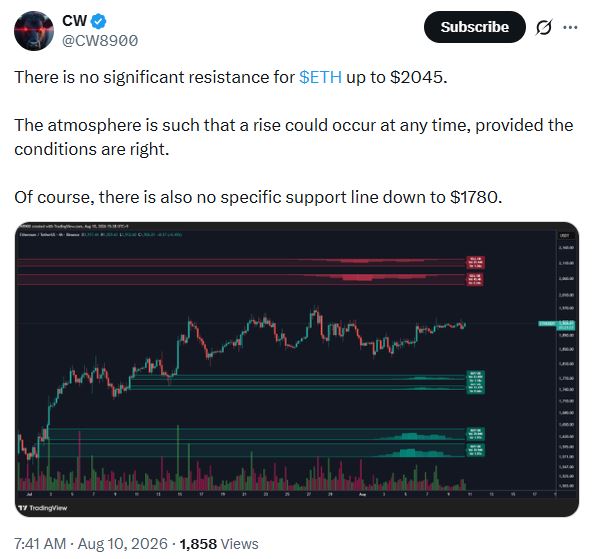
Task: Click the USDT price axis header
Action: click(x=565, y=236)
